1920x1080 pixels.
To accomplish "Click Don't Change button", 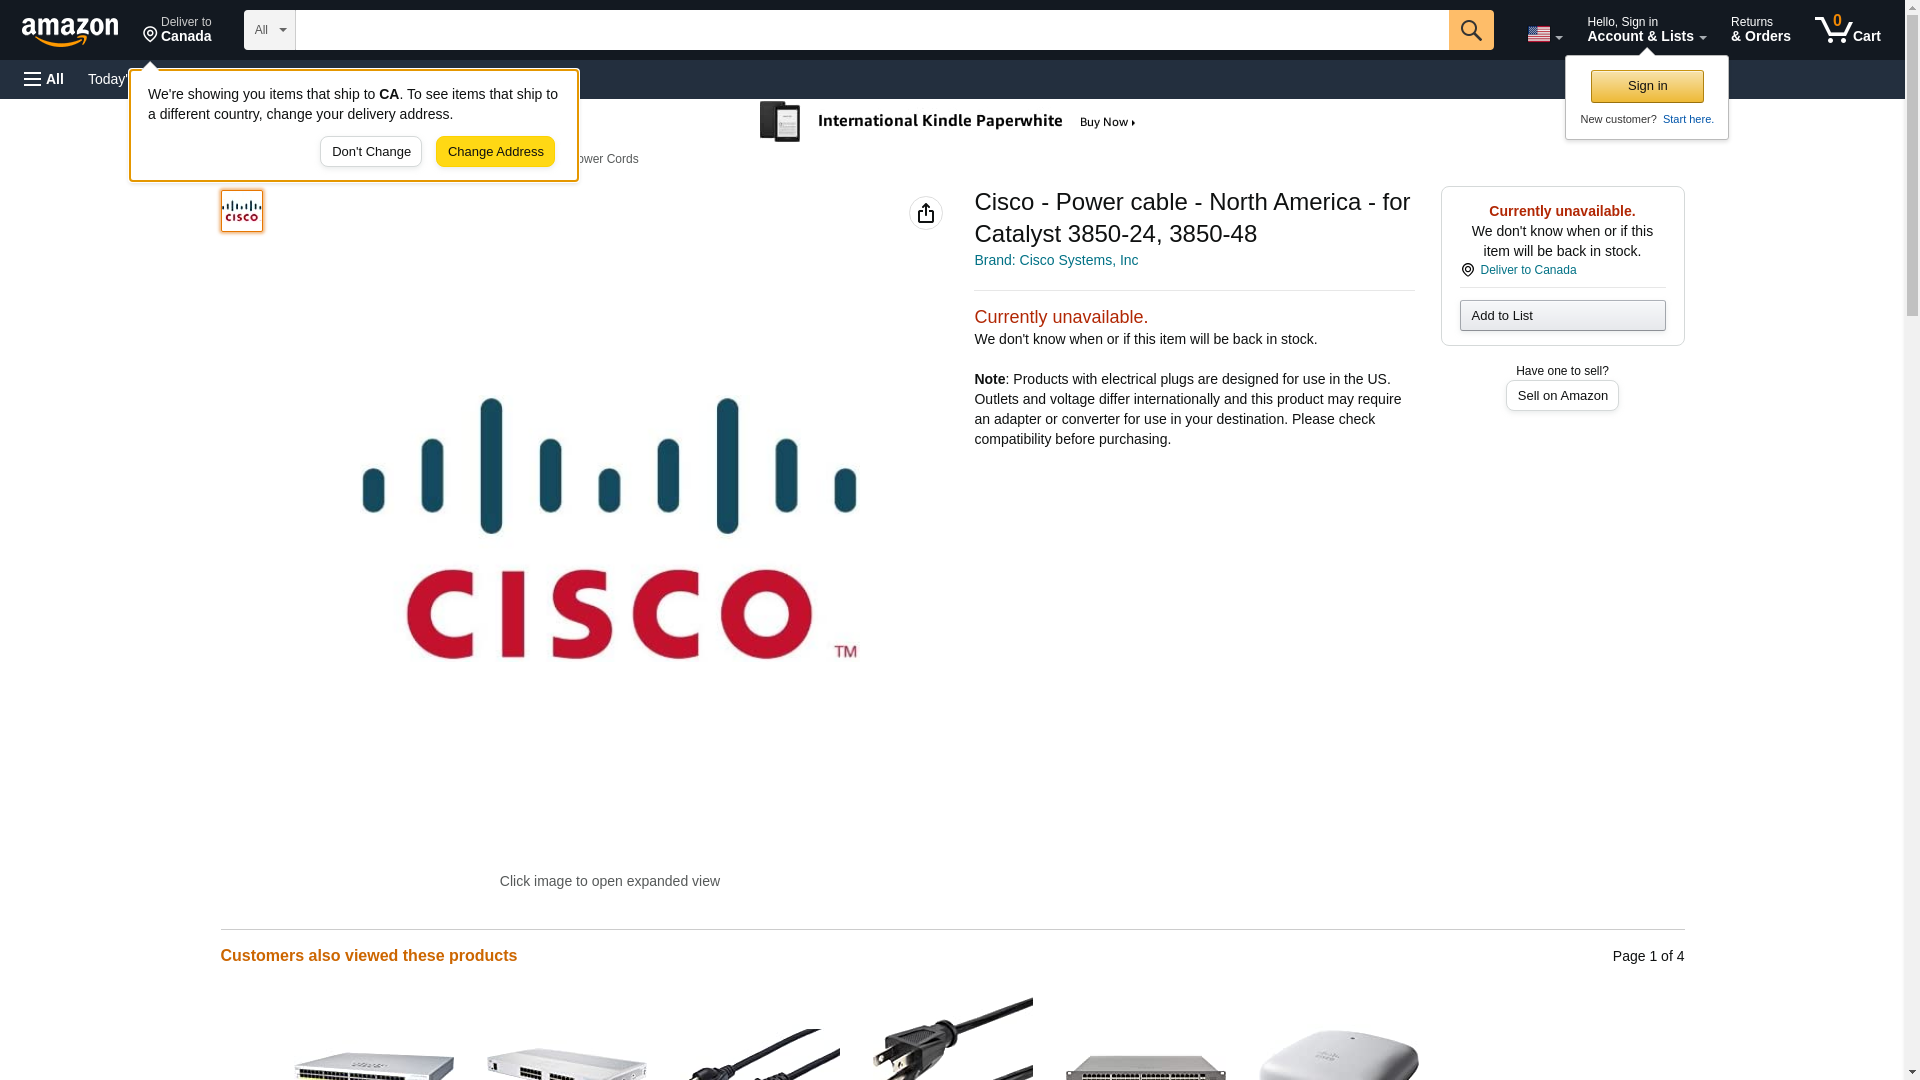I will (x=371, y=152).
